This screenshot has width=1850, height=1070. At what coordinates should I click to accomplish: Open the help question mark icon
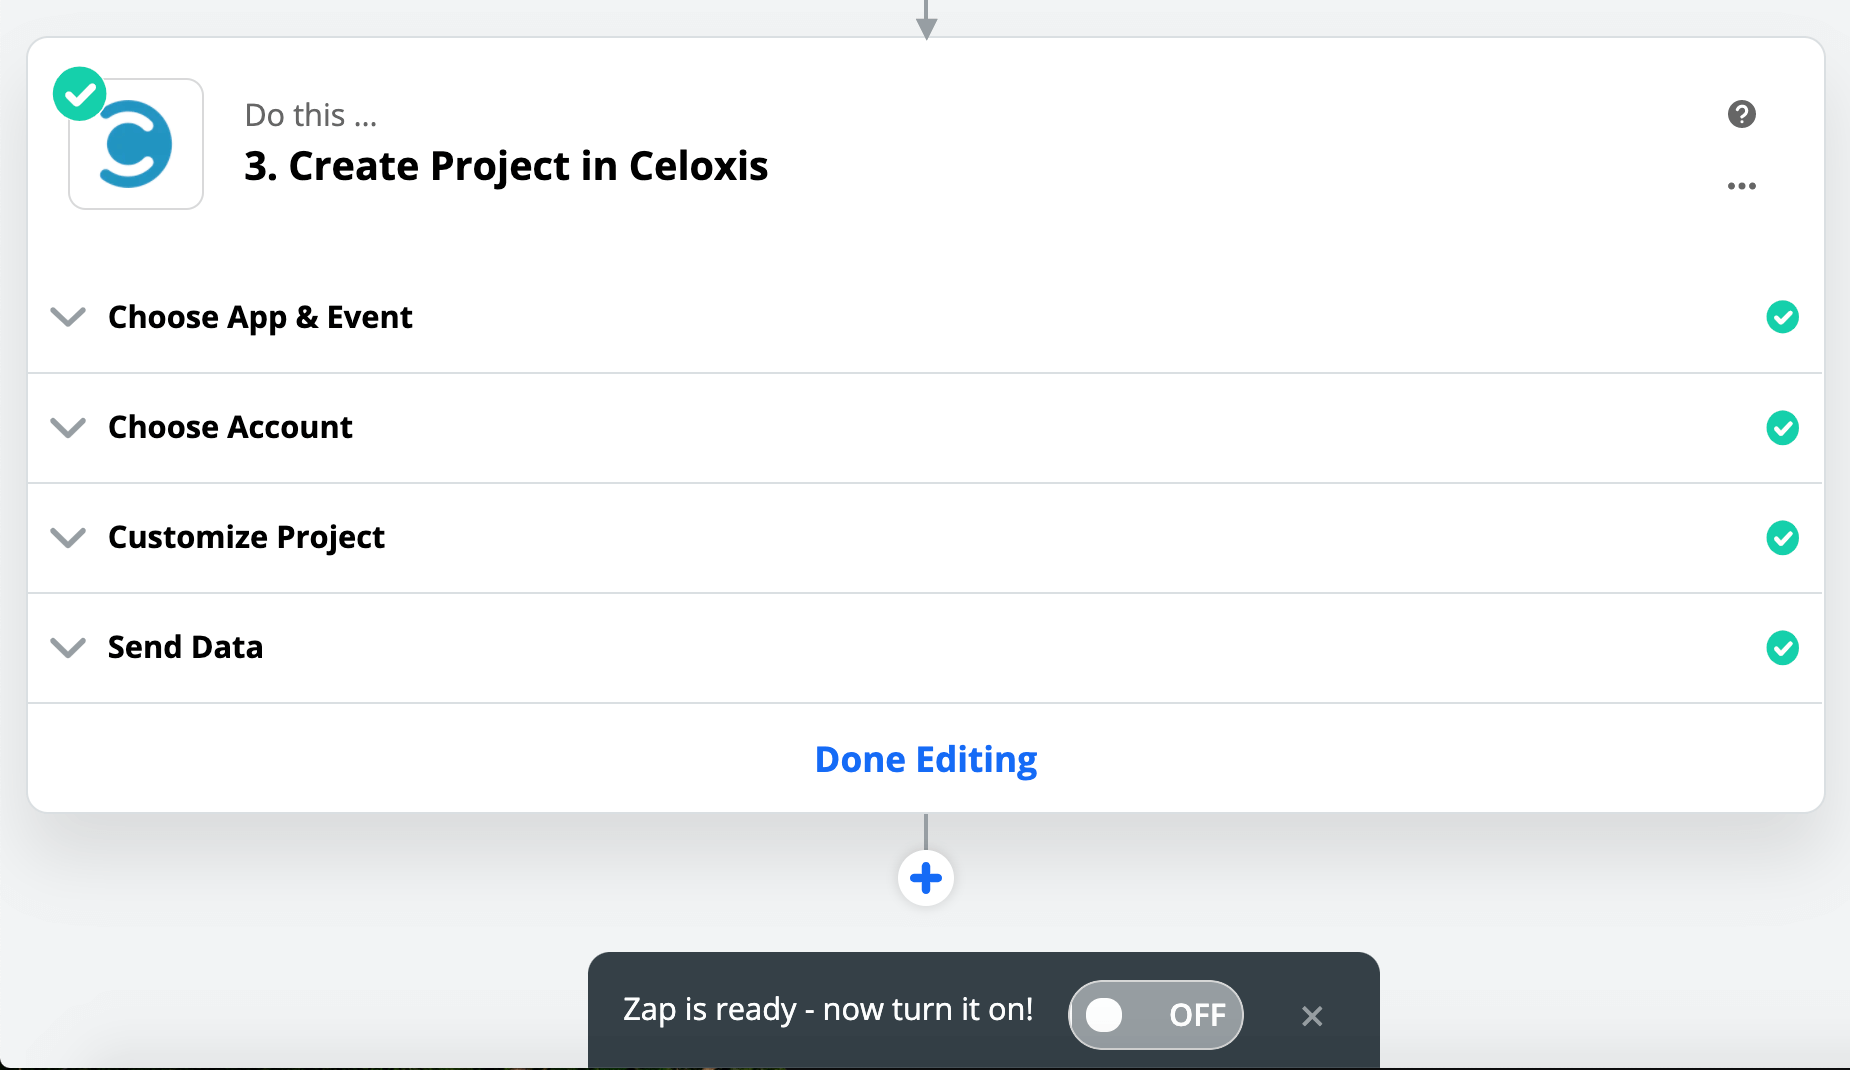1741,114
